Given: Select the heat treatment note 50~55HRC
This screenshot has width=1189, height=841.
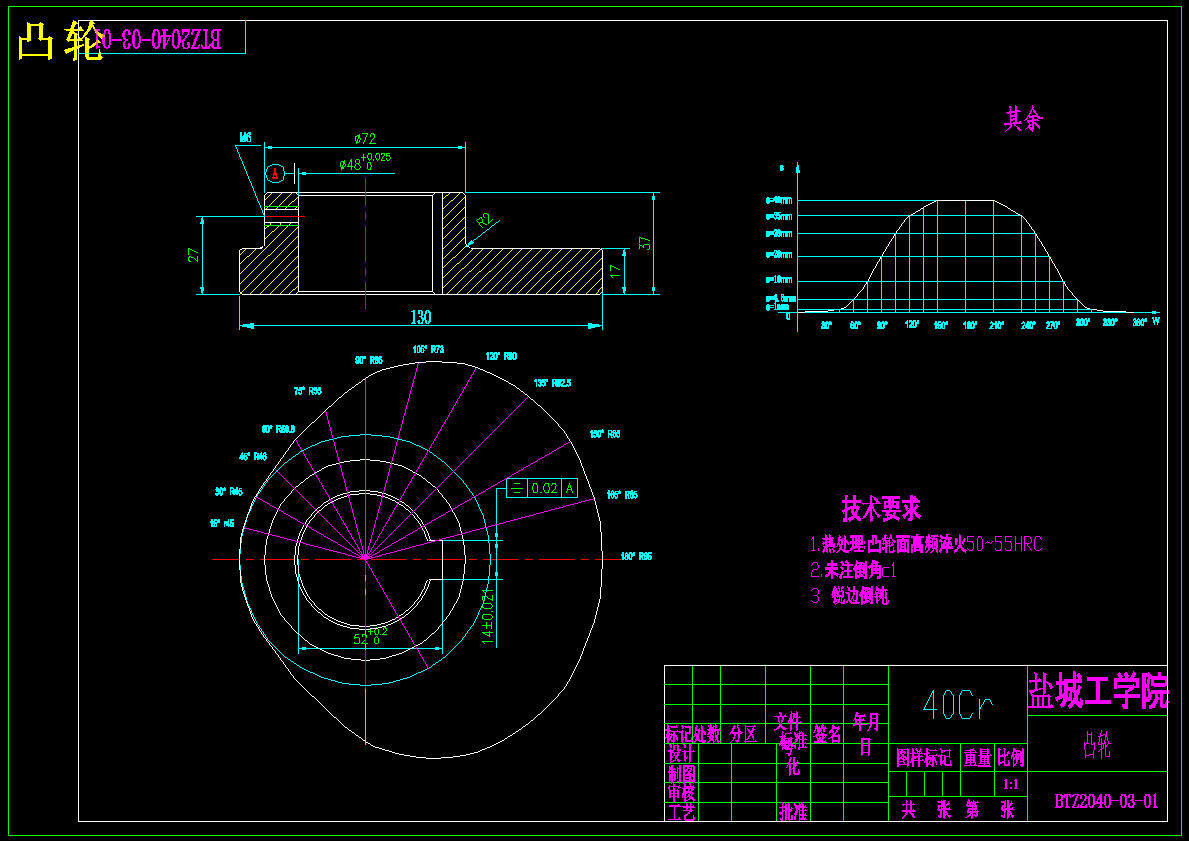Looking at the screenshot, I should pos(926,544).
